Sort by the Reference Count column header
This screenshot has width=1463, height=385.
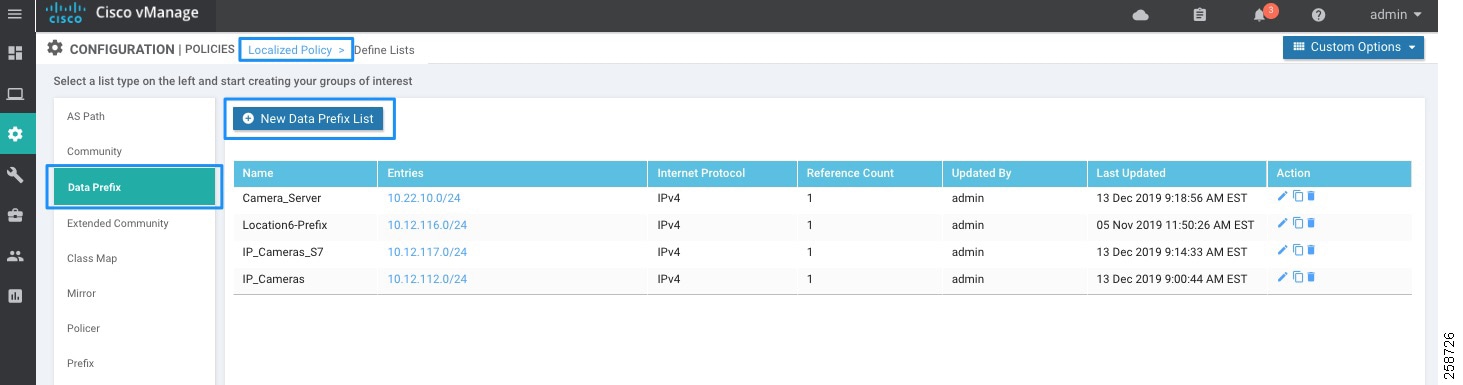point(870,173)
